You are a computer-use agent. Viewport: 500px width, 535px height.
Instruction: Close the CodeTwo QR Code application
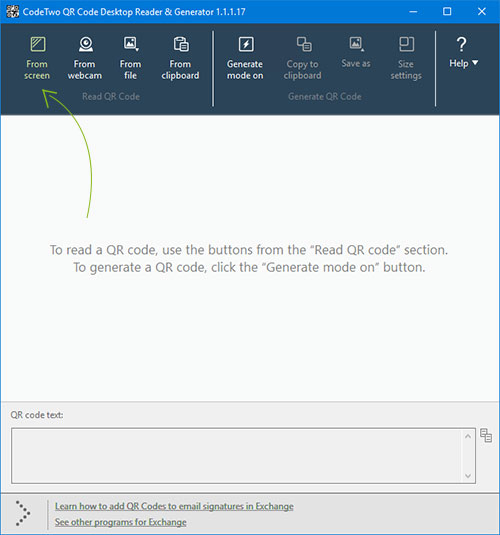point(482,12)
